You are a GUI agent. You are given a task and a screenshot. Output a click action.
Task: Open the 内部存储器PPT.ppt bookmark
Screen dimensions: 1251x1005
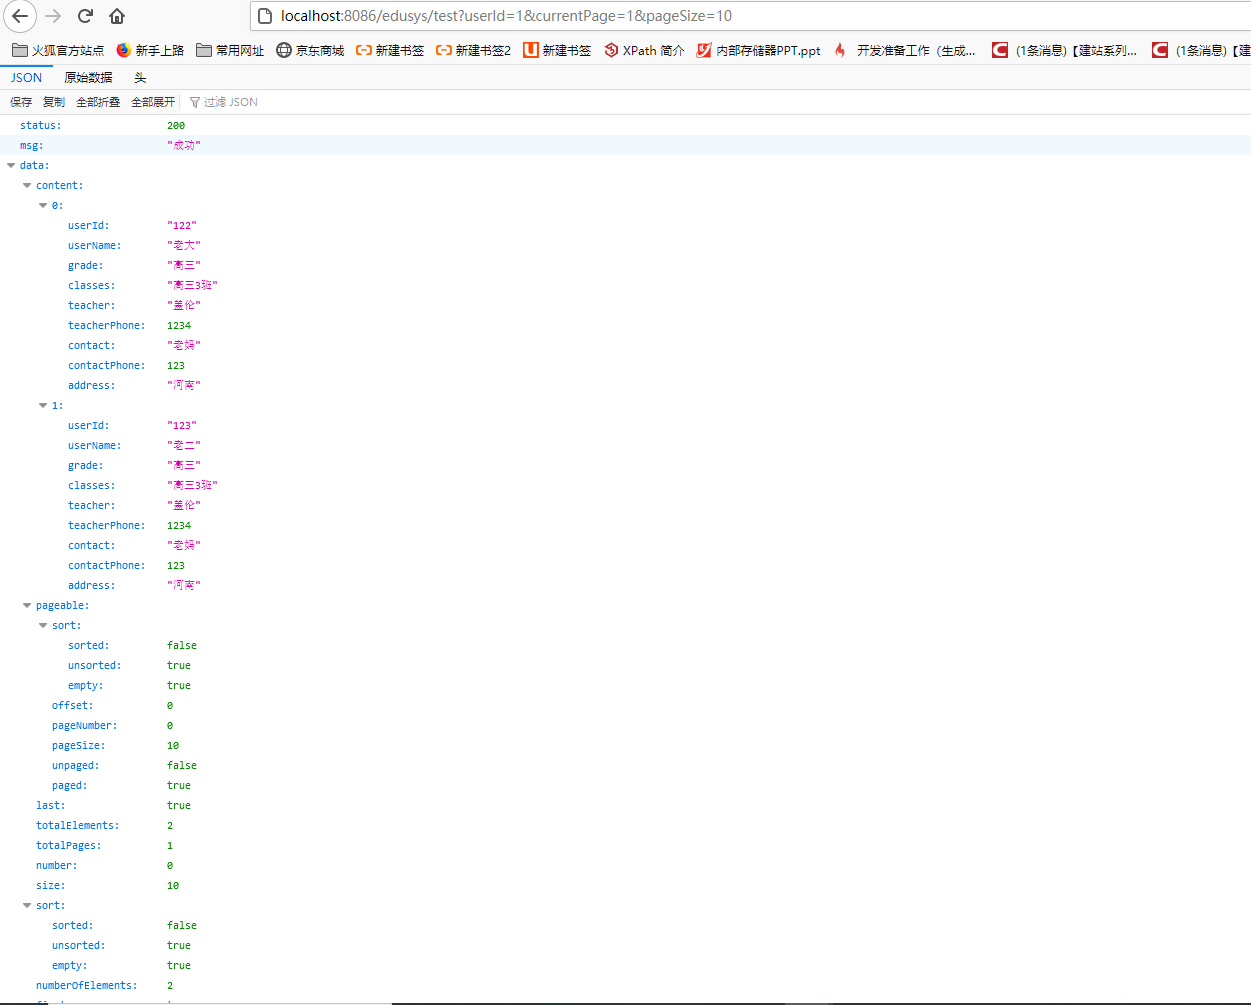point(759,50)
